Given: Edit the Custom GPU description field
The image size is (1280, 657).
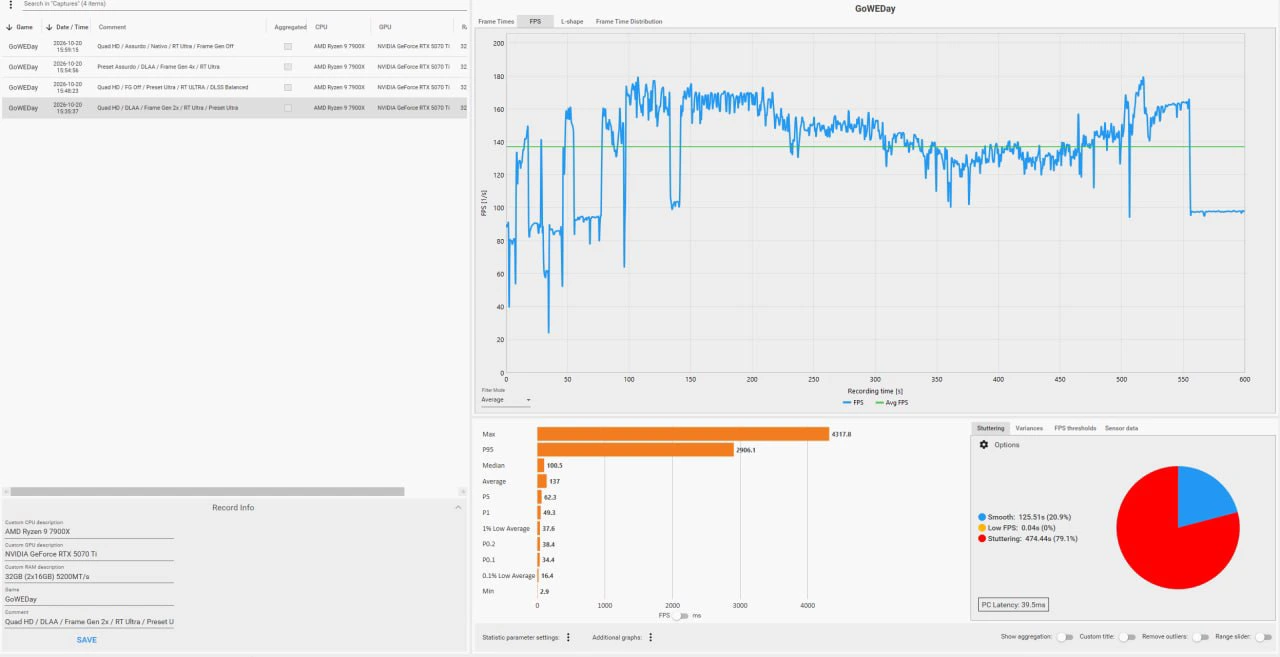Looking at the screenshot, I should 89,553.
